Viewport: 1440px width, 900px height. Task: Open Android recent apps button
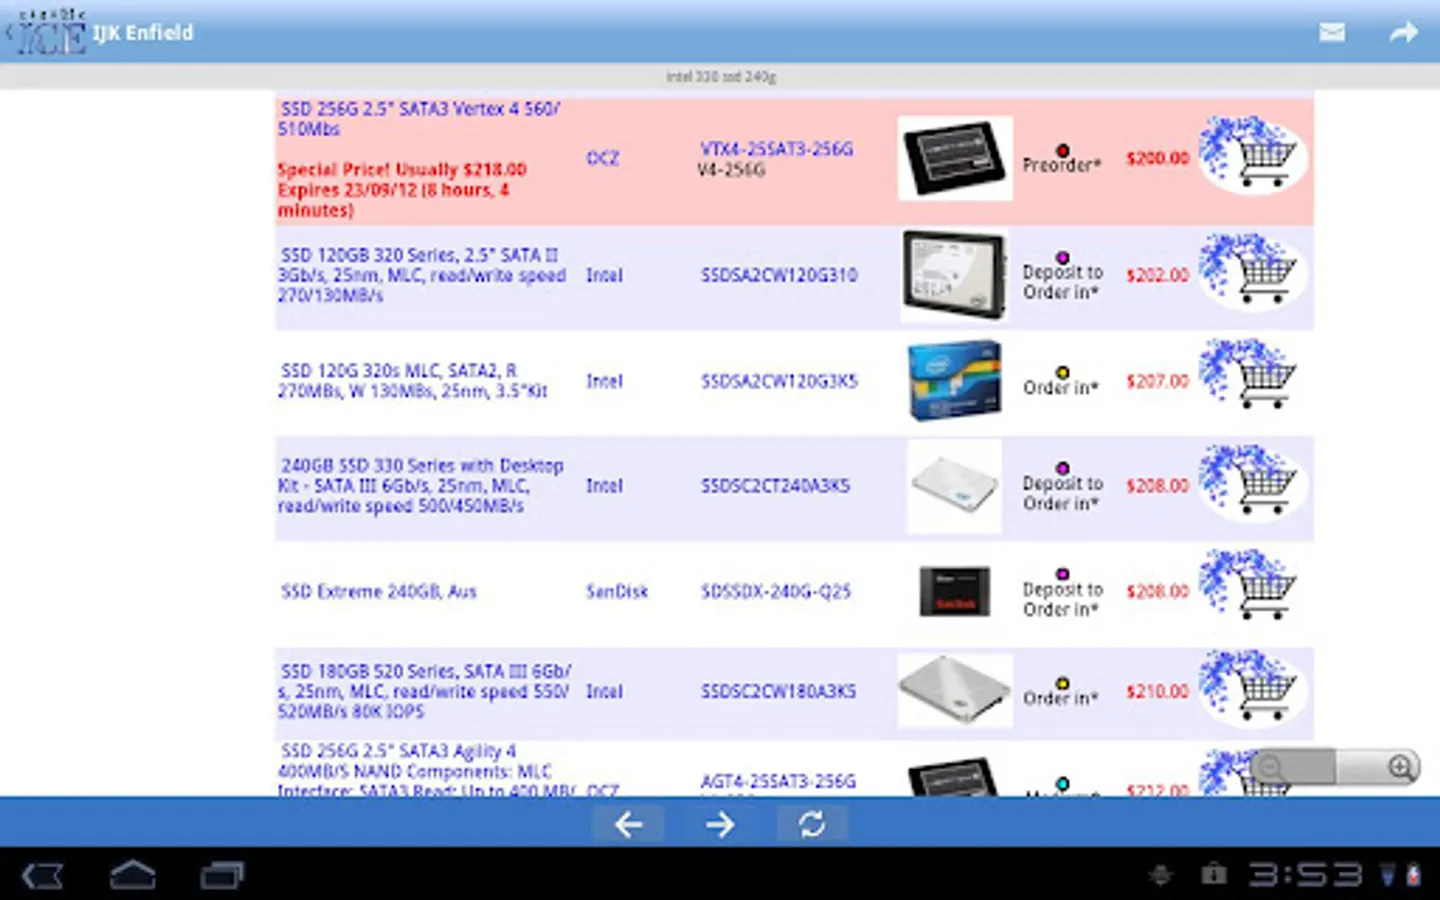(x=222, y=876)
